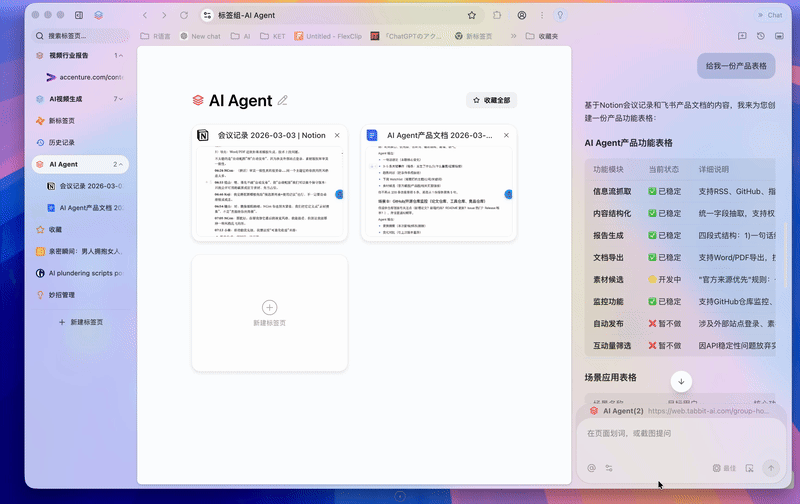Open the 收藏夹 bookmarks folder

click(x=542, y=36)
